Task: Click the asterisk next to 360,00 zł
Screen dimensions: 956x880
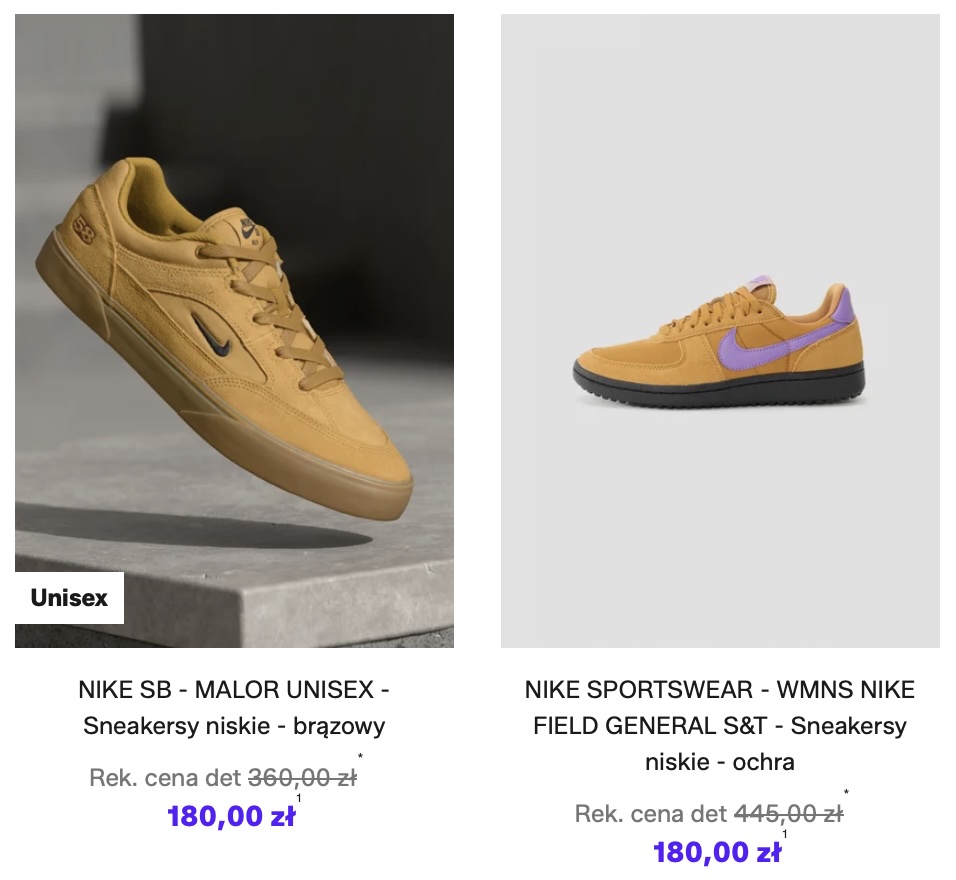Action: (x=360, y=758)
